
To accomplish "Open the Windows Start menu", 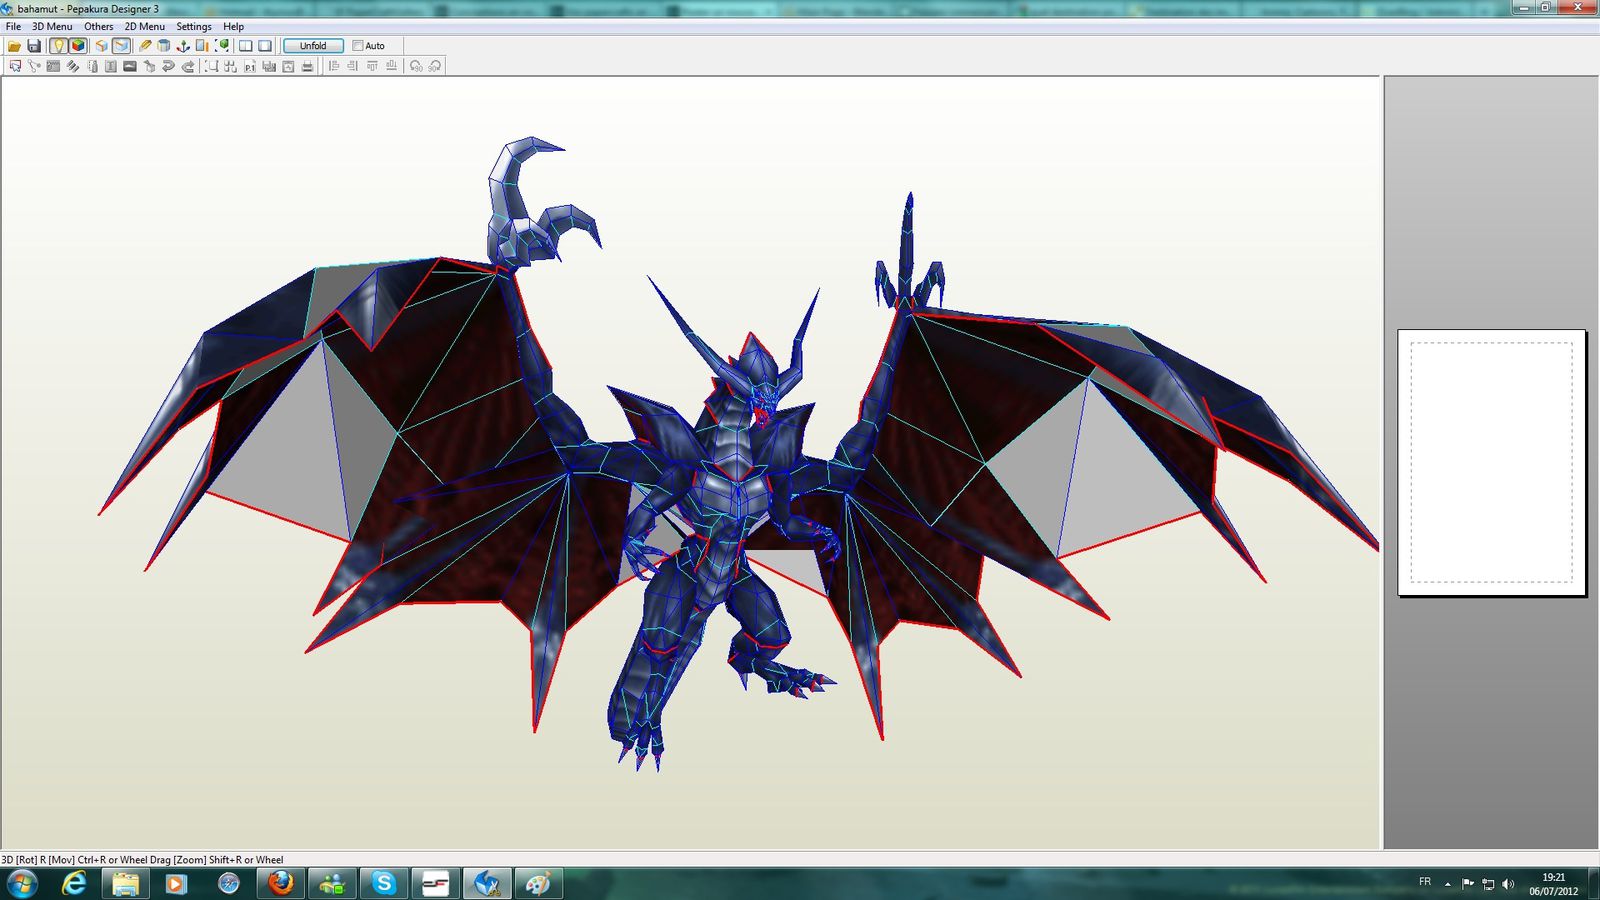I will (22, 883).
